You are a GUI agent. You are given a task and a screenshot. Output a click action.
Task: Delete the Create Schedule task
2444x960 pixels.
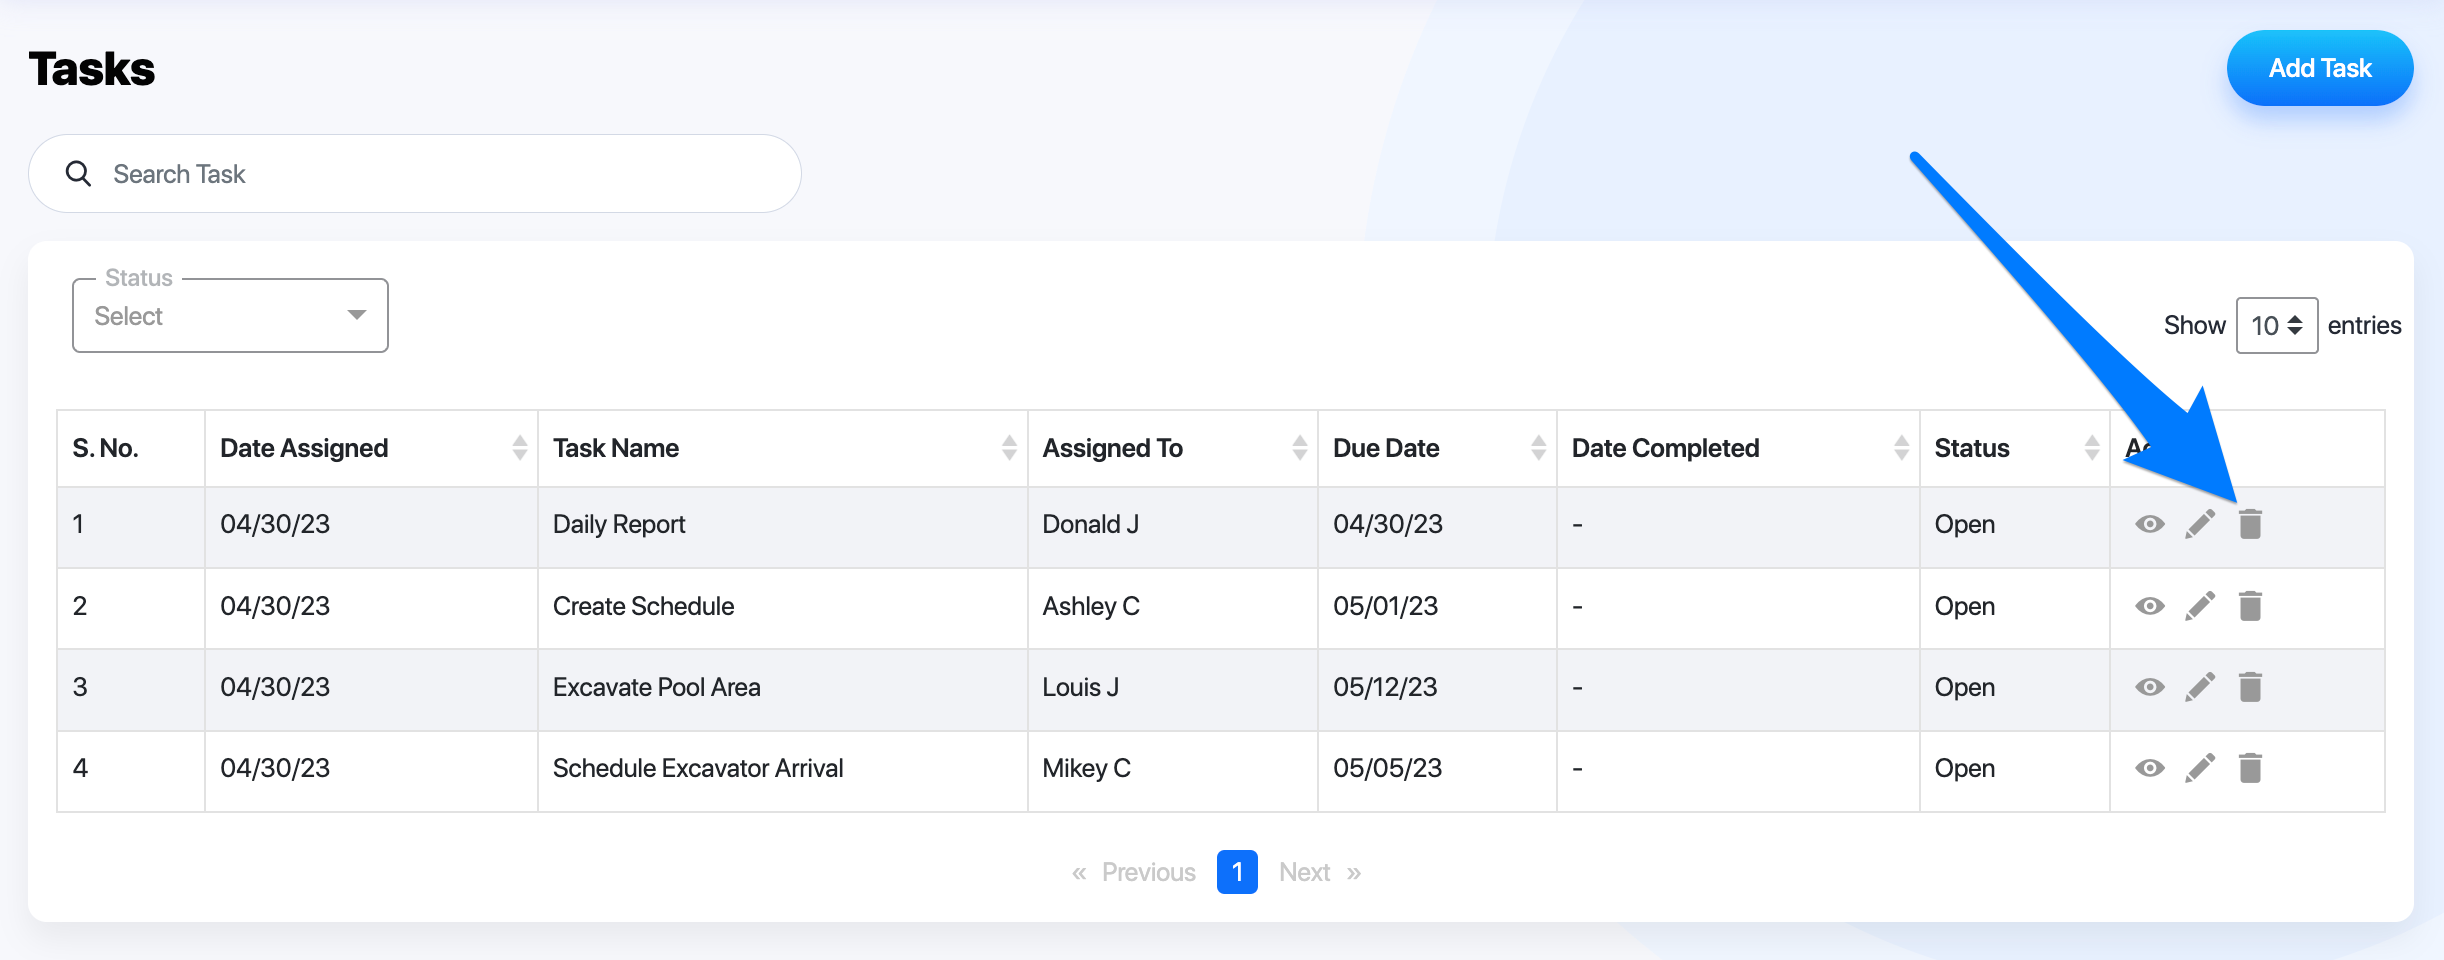pos(2250,606)
